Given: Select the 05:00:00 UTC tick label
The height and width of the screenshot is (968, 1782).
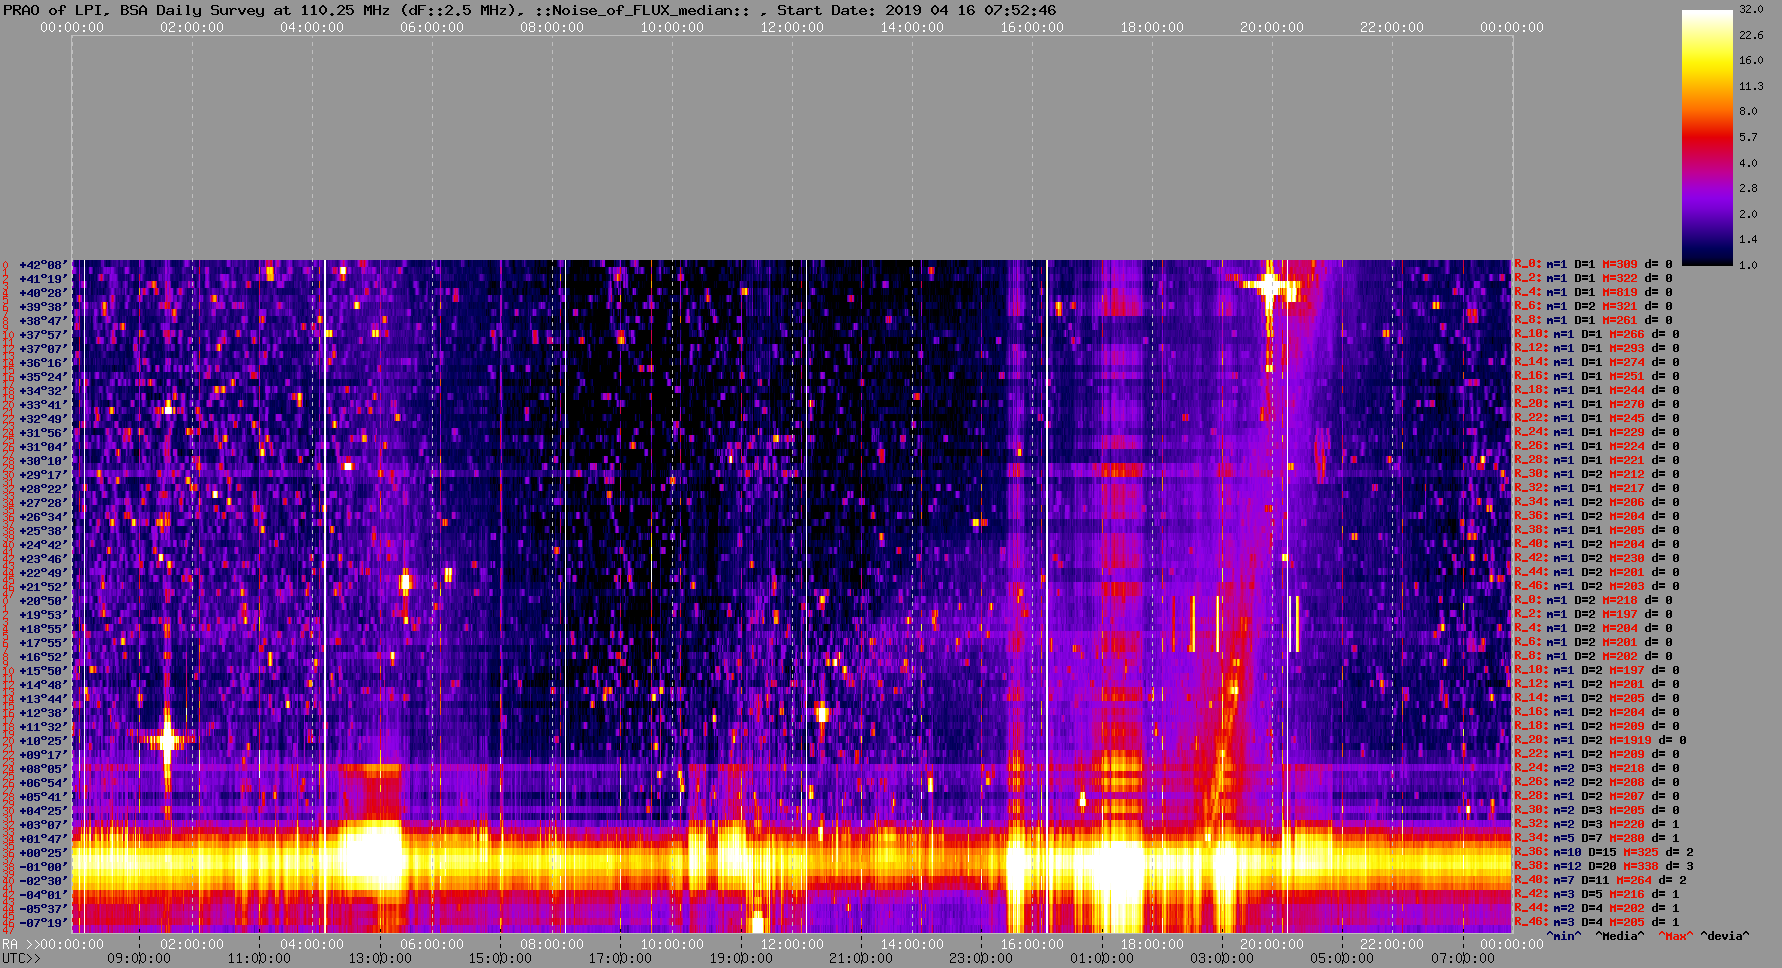Looking at the screenshot, I should click(x=1343, y=959).
